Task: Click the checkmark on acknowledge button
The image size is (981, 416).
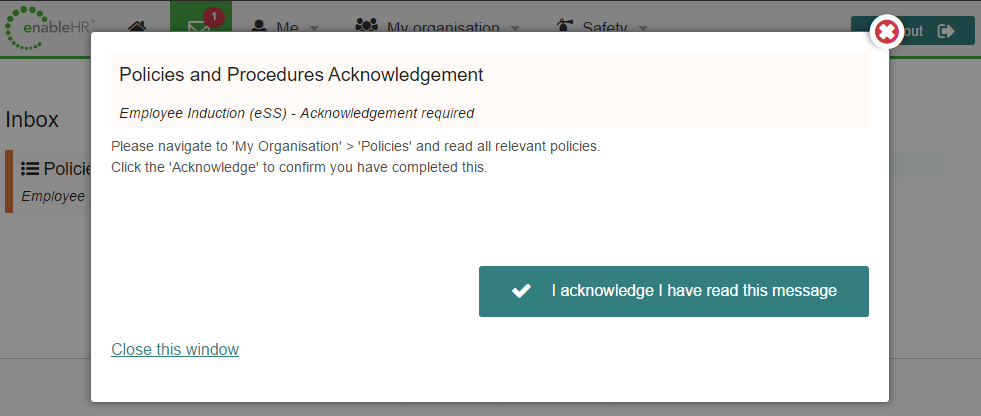Action: point(521,291)
